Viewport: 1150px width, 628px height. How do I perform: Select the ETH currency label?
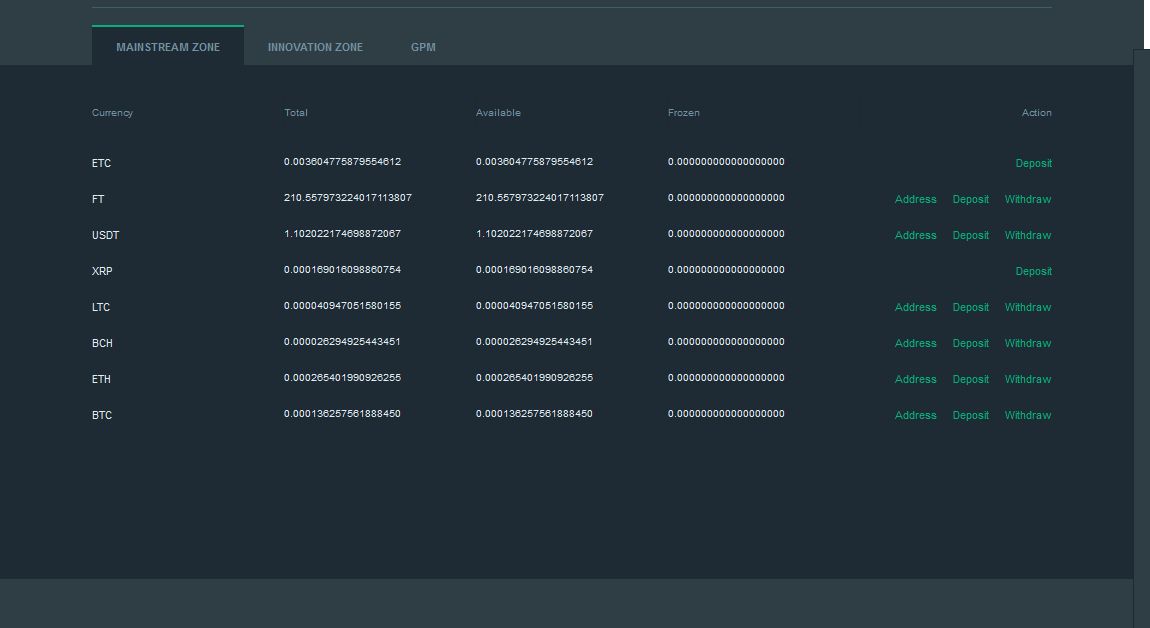pyautogui.click(x=101, y=379)
